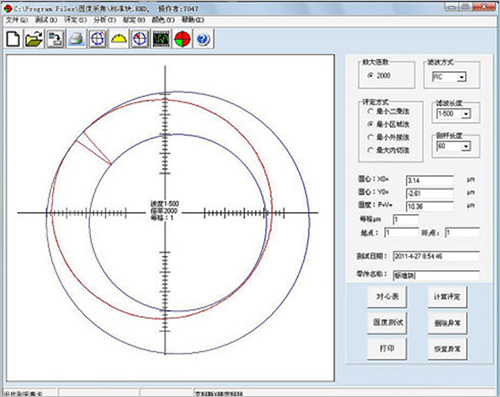Click the 对心表 button

(387, 297)
